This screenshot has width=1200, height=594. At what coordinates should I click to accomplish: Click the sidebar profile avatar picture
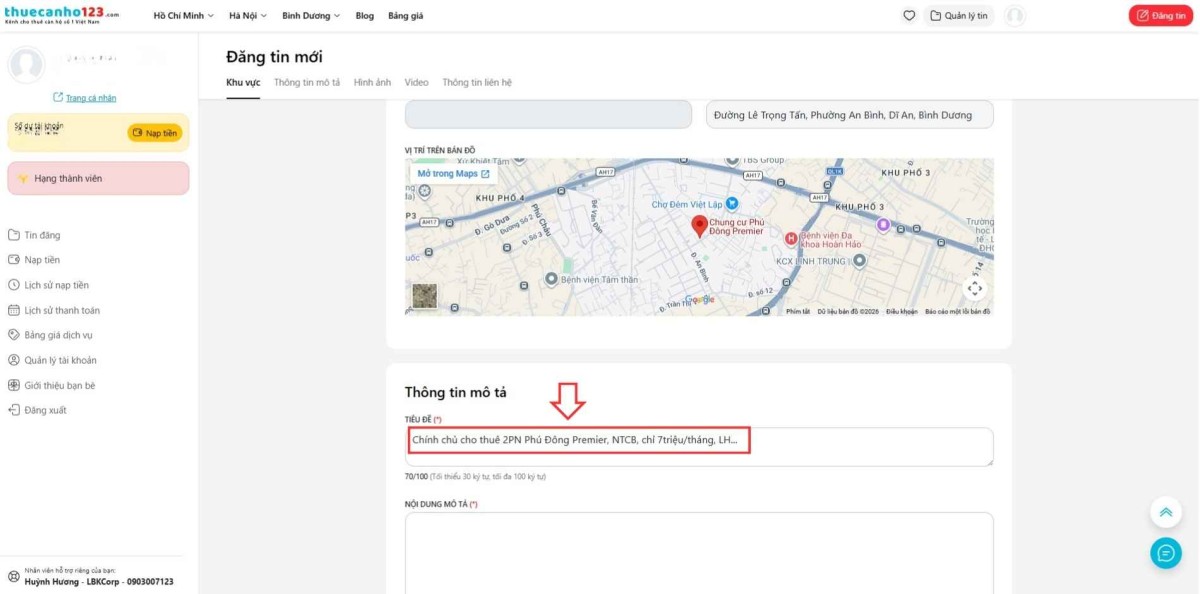[x=26, y=65]
